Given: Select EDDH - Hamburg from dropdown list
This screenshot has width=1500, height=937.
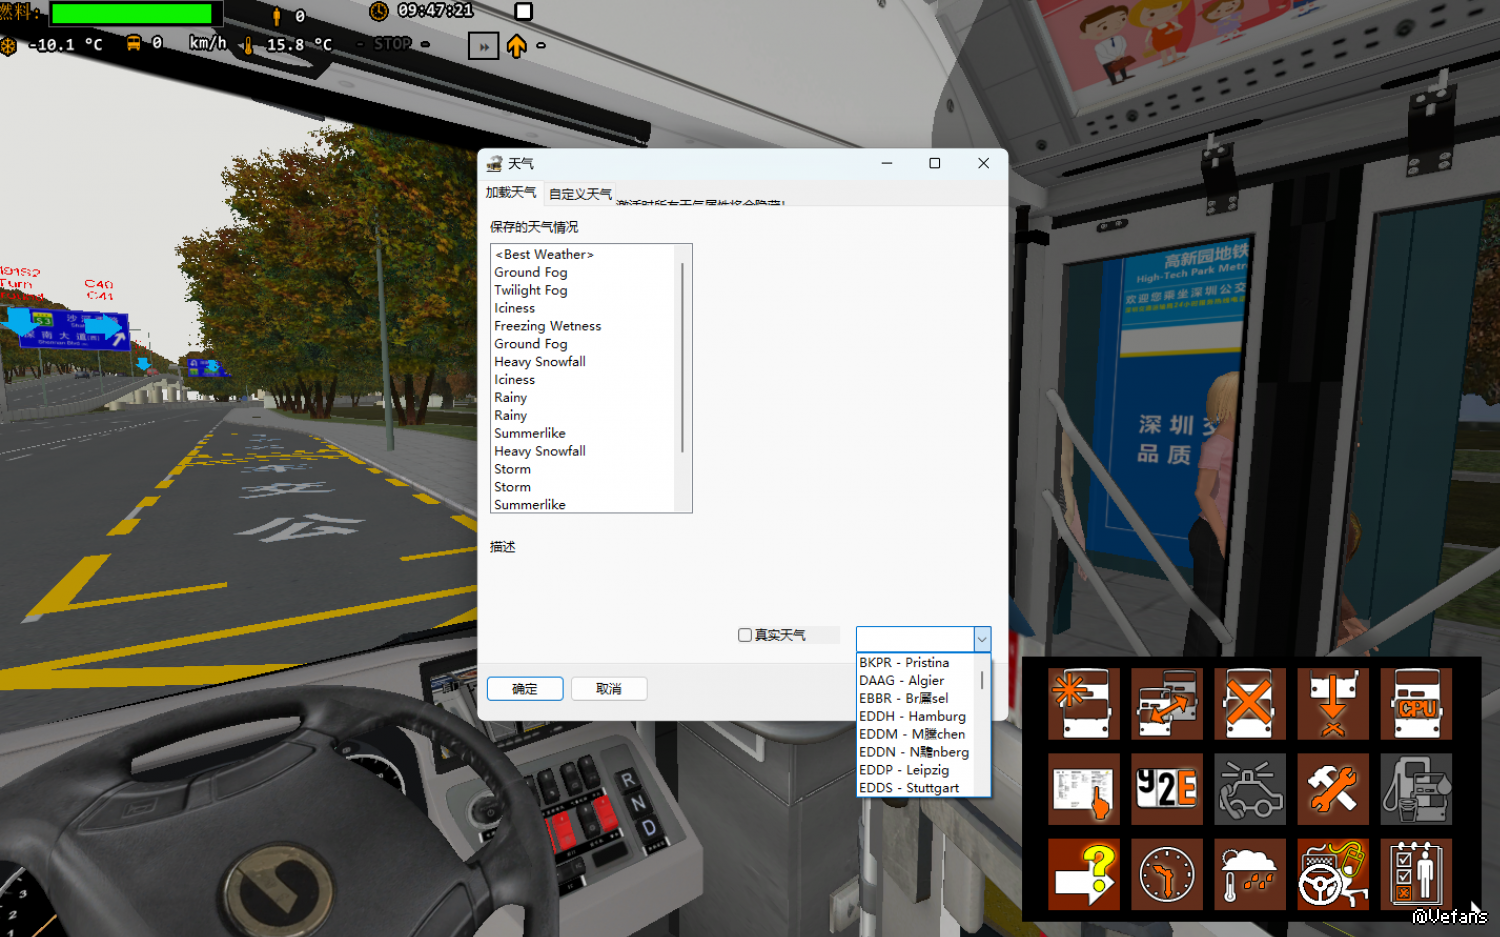Looking at the screenshot, I should point(912,717).
